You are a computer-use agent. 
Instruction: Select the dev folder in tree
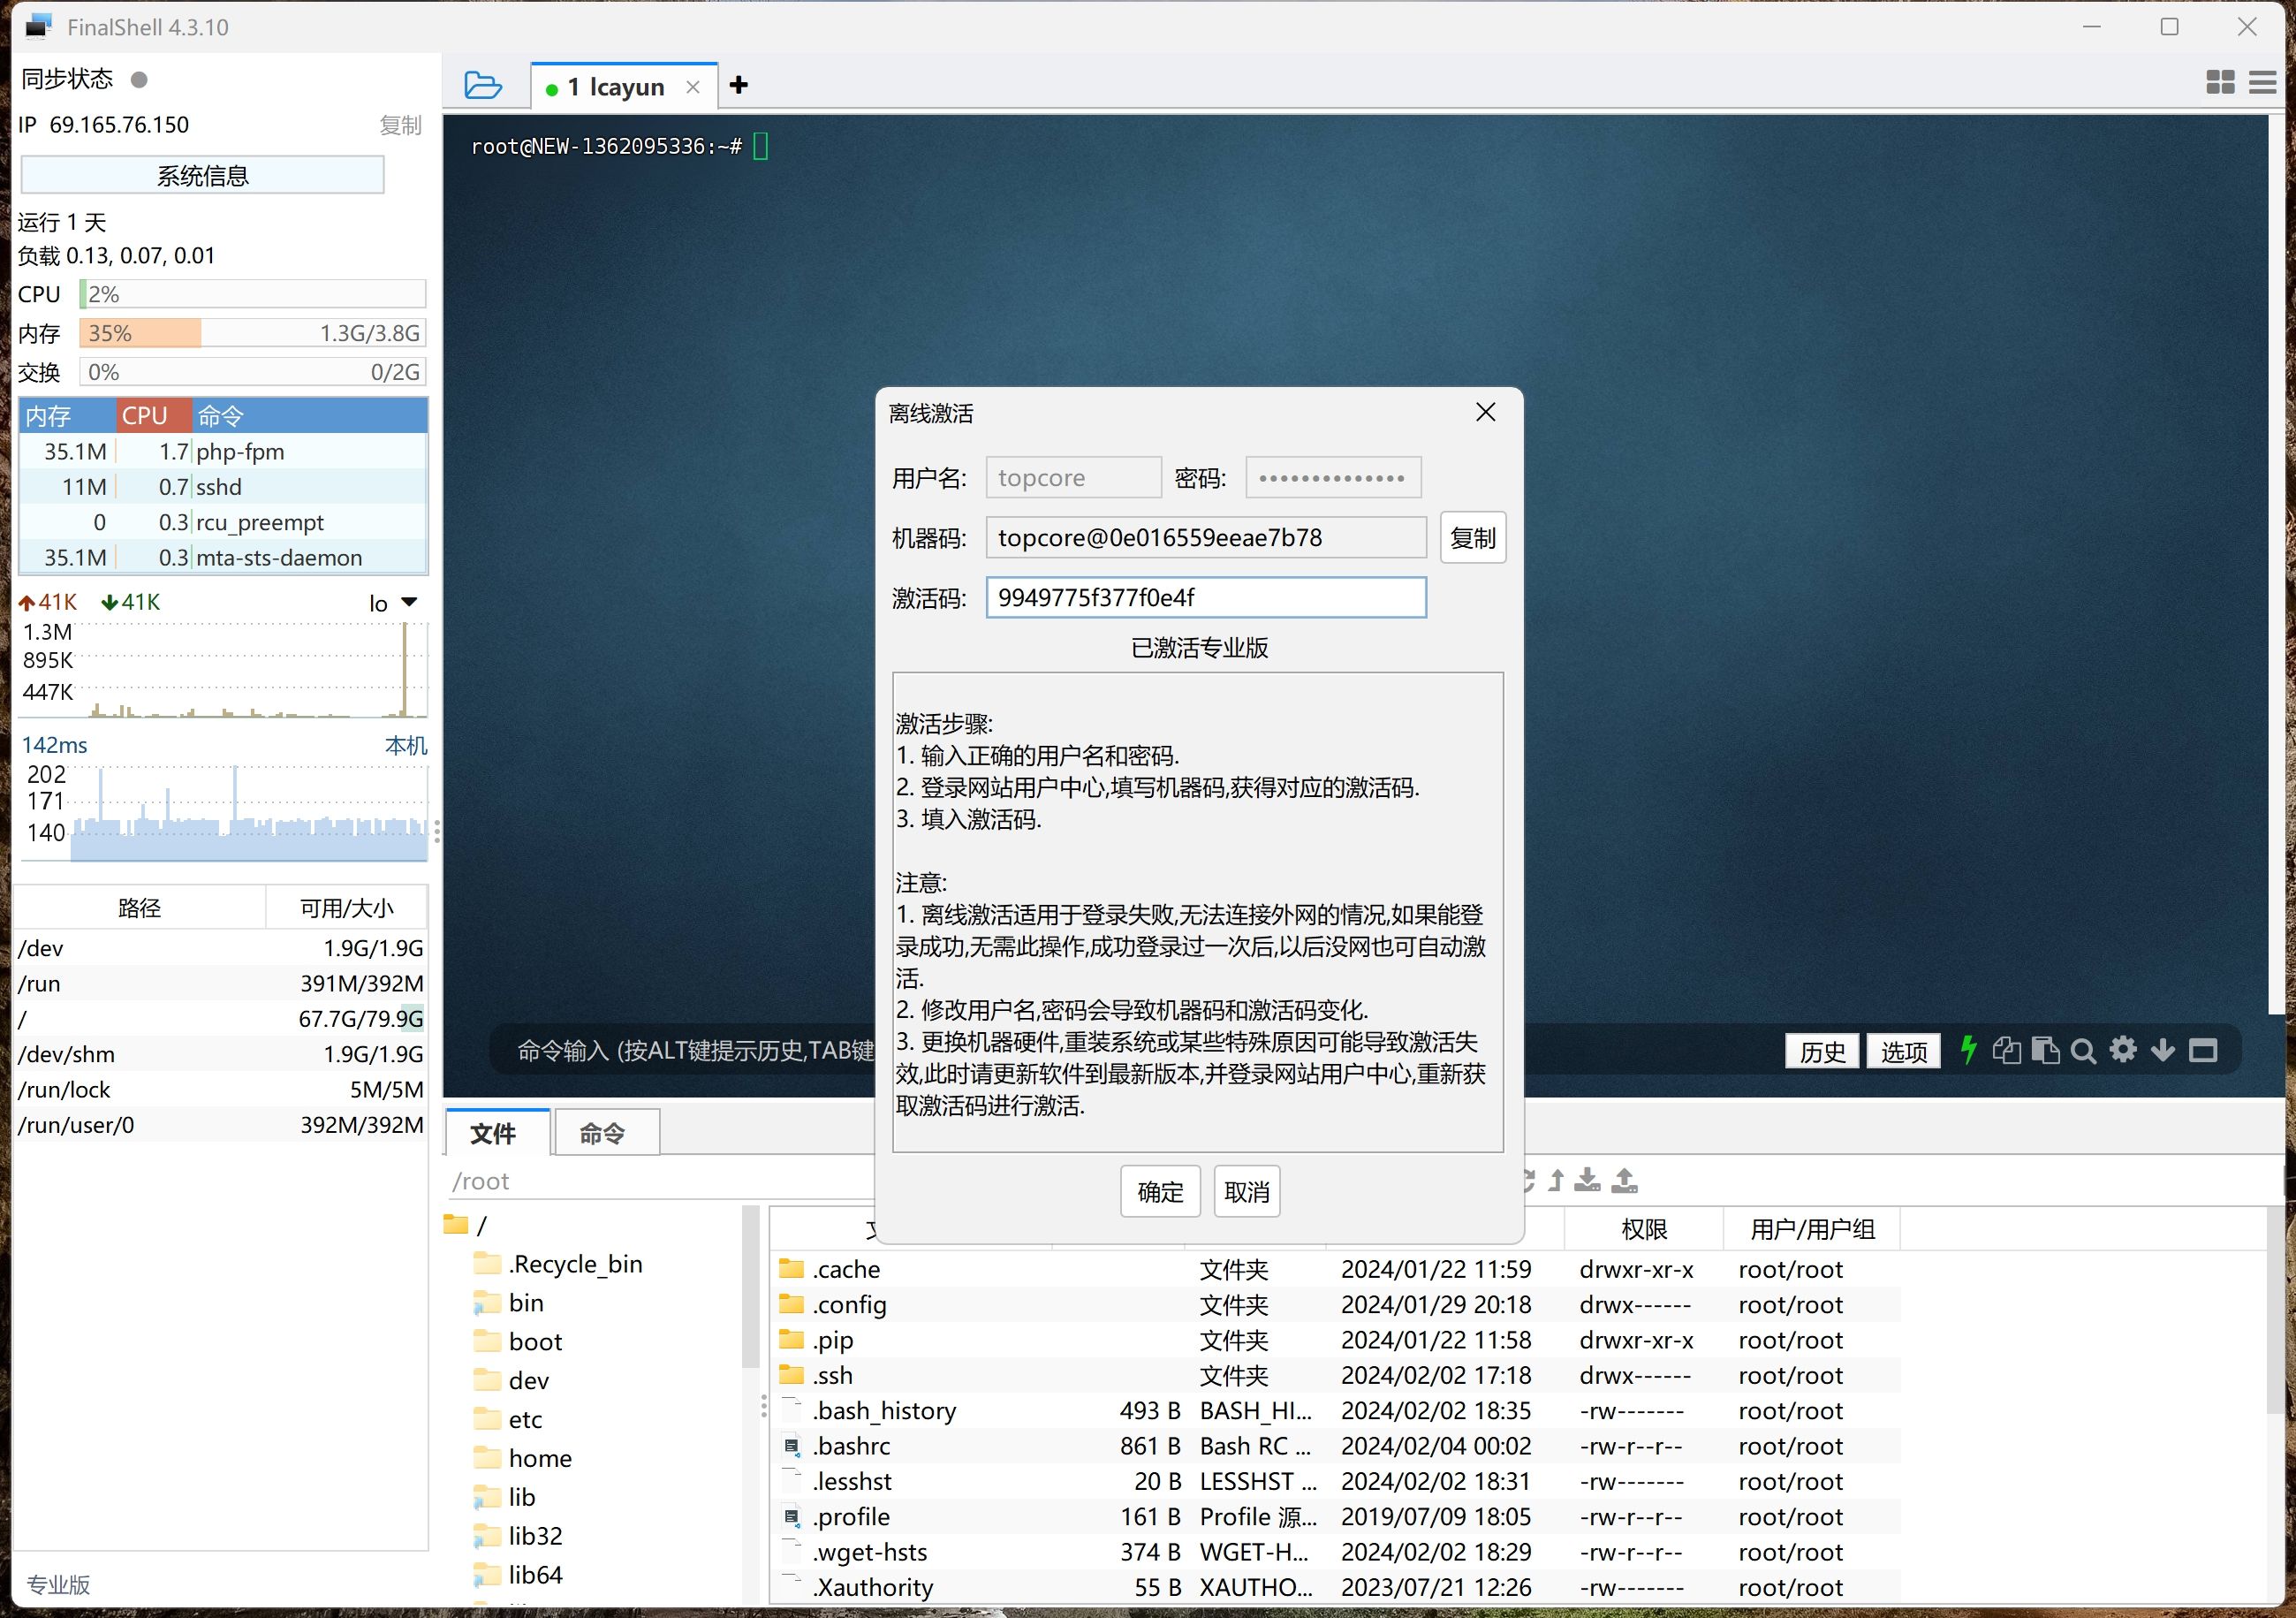[x=511, y=1381]
